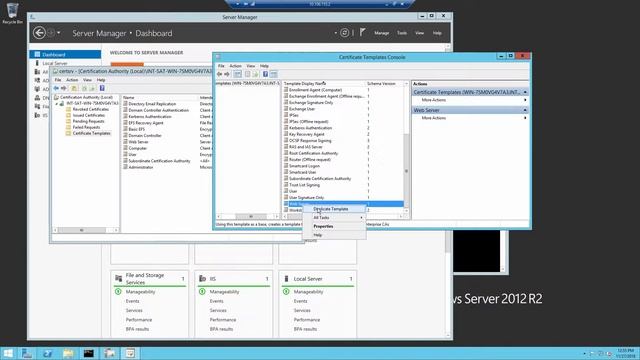
Task: Click the certsrv toolbar help icon
Action: click(102, 88)
